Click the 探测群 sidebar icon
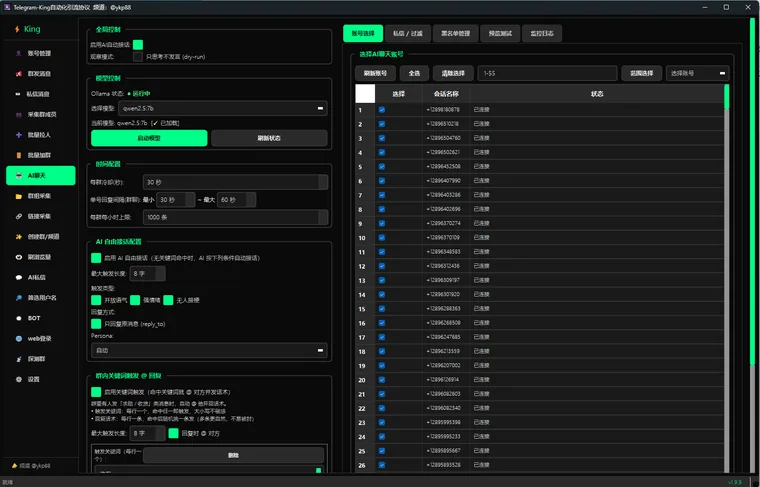 [x=18, y=359]
